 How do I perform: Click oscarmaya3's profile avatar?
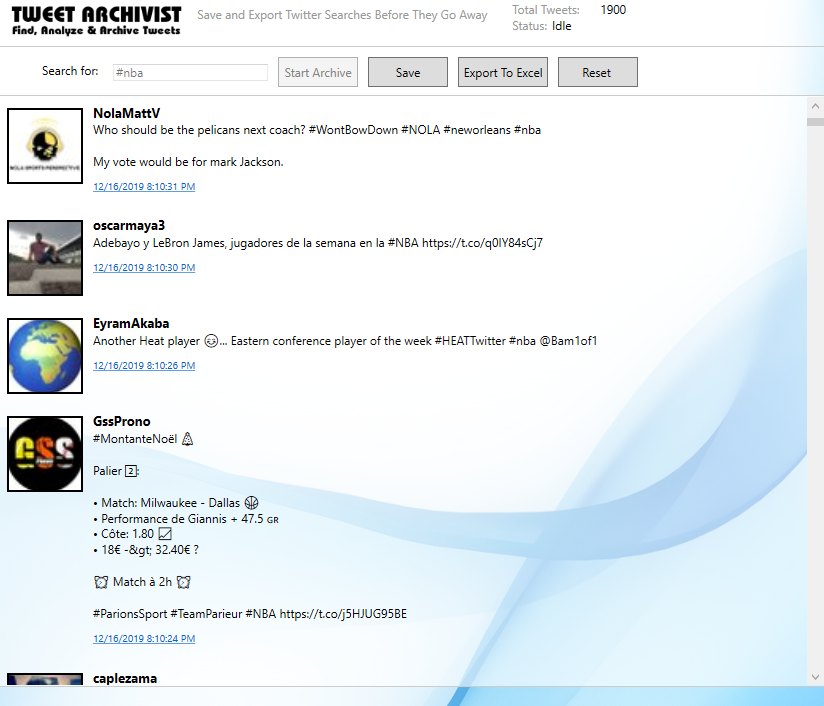coord(44,257)
